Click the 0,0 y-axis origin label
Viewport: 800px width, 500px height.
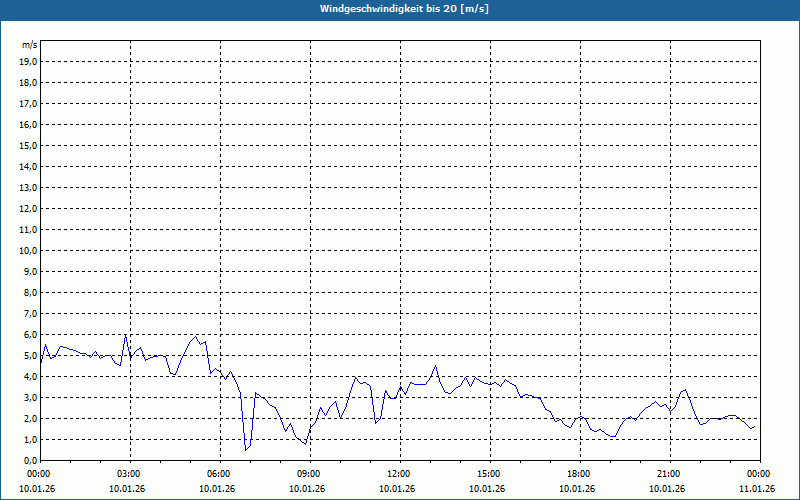[x=30, y=460]
